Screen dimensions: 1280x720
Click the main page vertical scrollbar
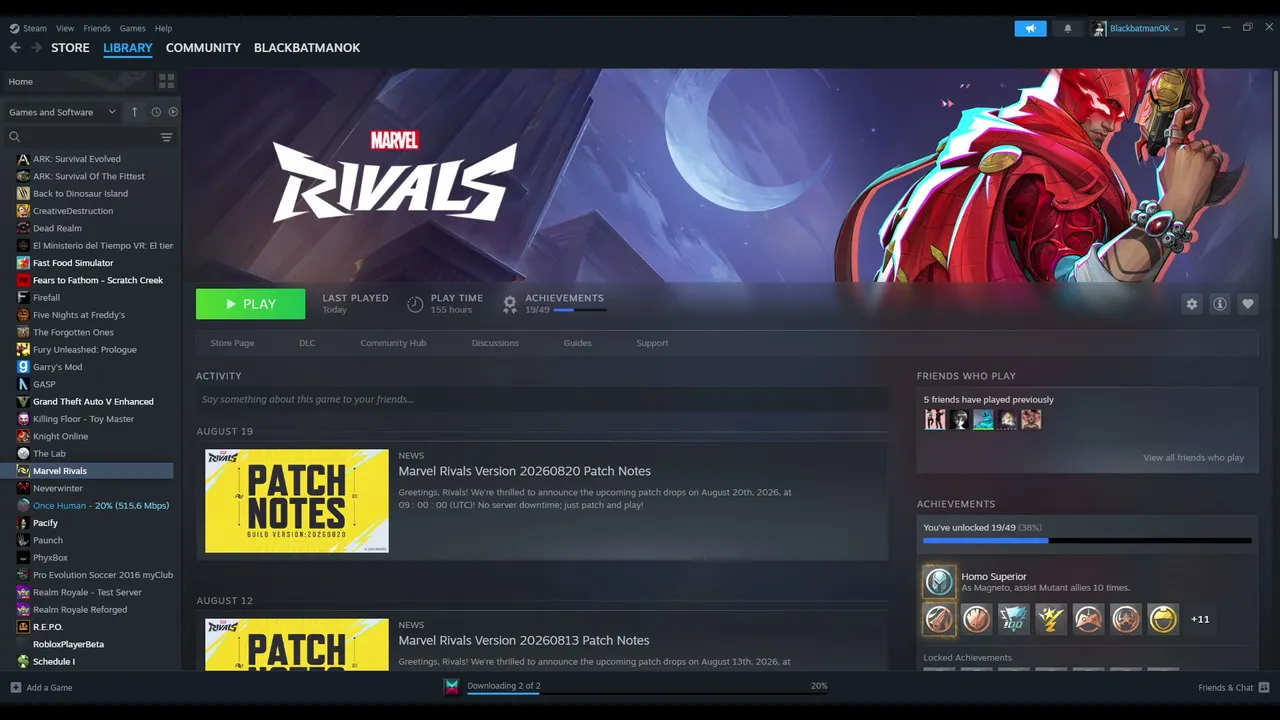(x=1275, y=155)
